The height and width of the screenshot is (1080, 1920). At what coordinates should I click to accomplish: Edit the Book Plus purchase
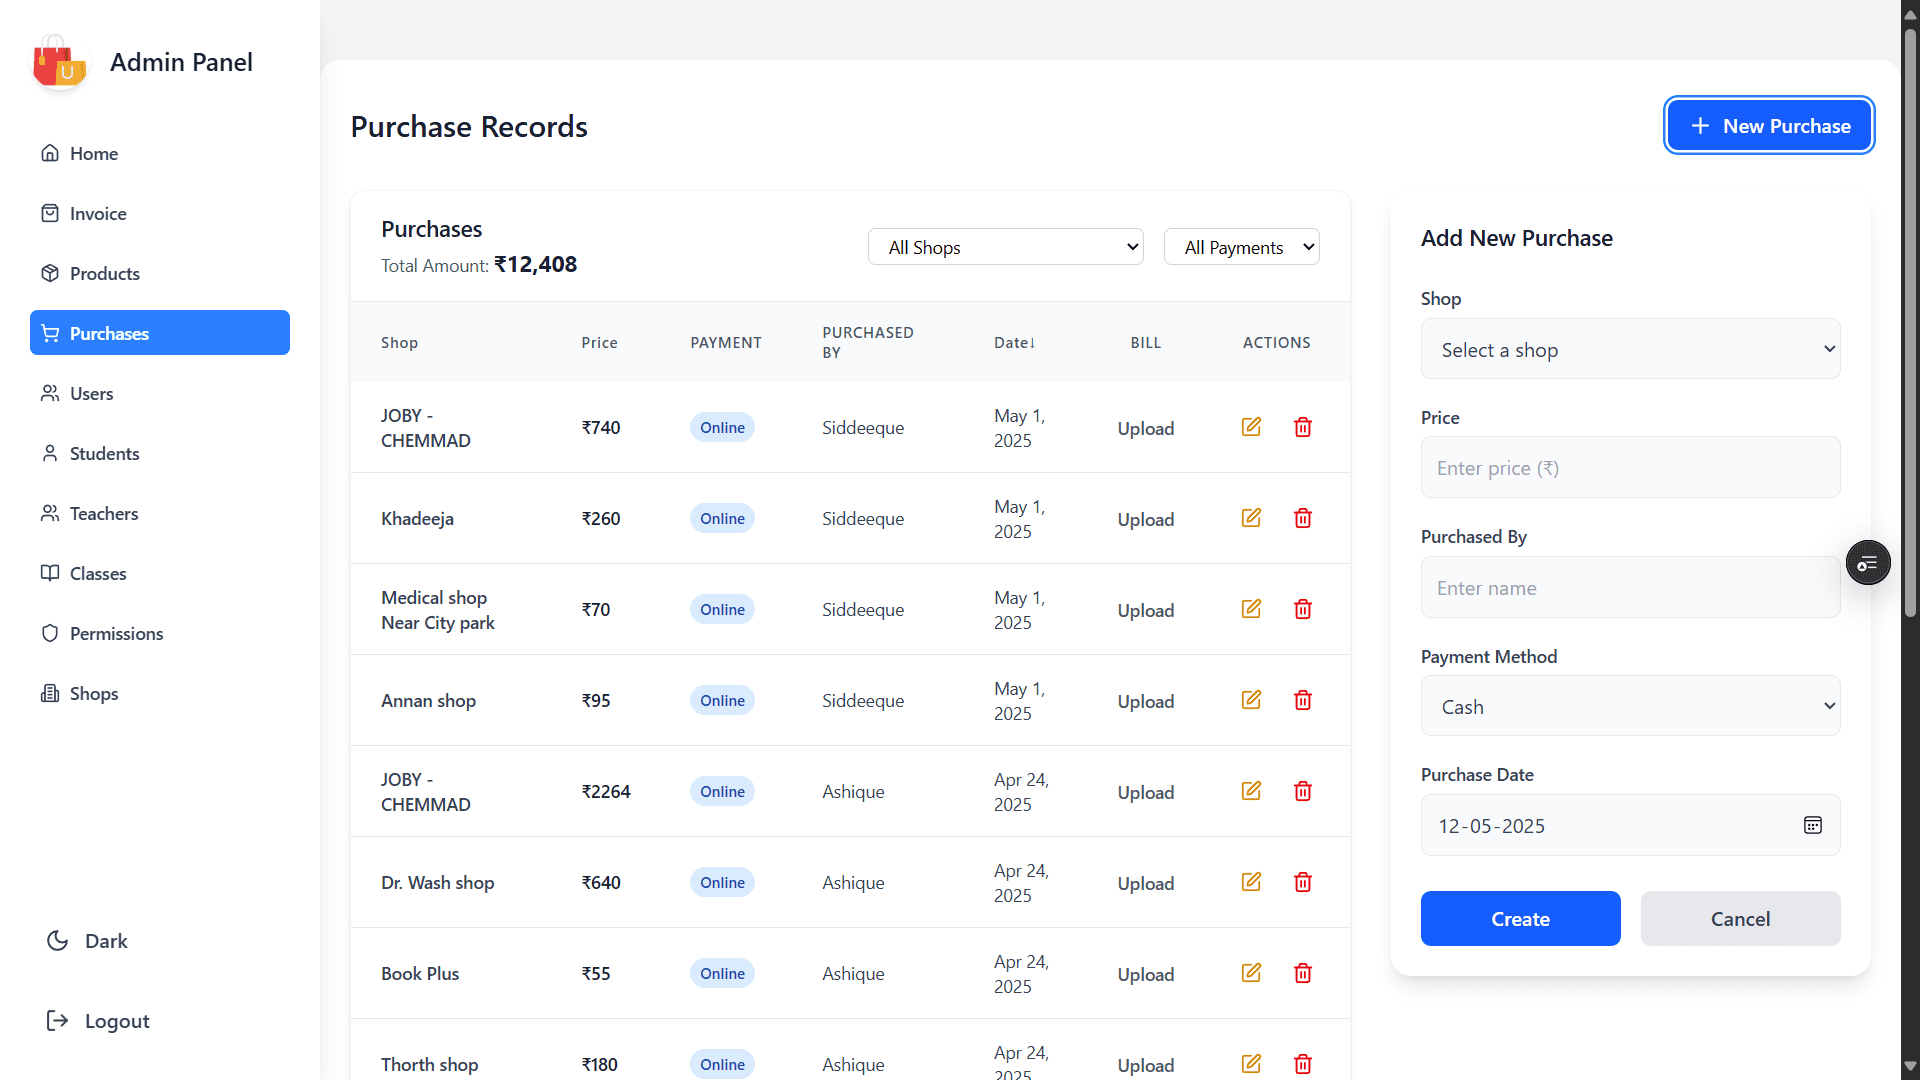[1251, 973]
